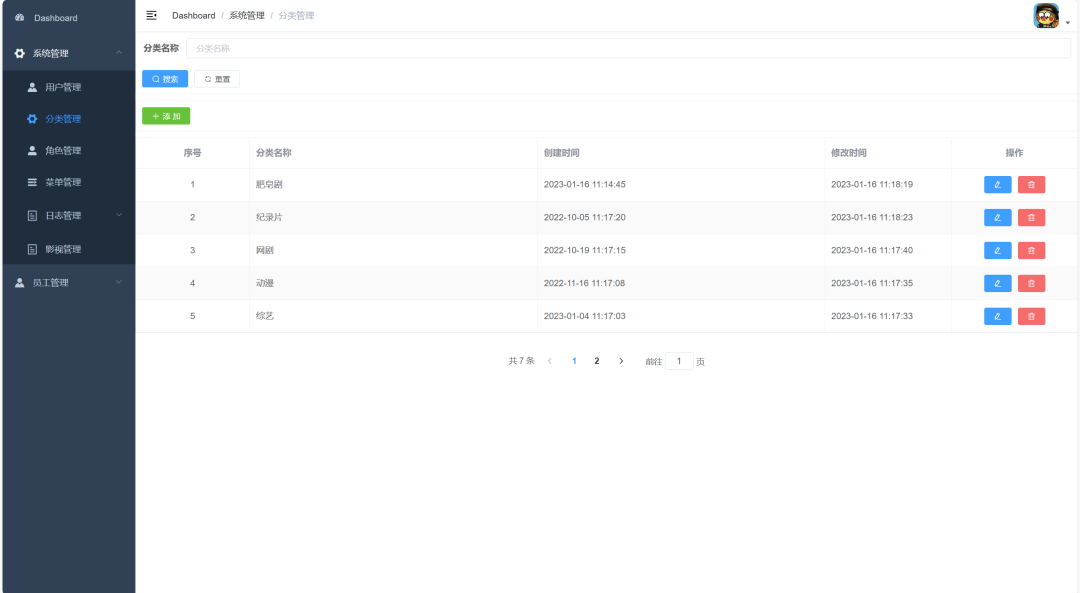Screen dimensions: 1080x593
Task: Open the dropdown caret beside the avatar
Action: tap(1068, 23)
